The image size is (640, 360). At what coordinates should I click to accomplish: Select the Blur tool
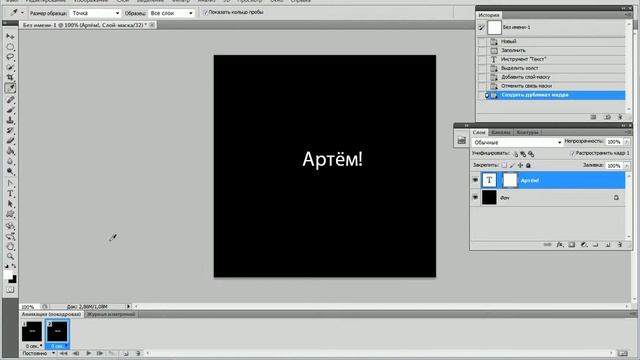(x=10, y=161)
